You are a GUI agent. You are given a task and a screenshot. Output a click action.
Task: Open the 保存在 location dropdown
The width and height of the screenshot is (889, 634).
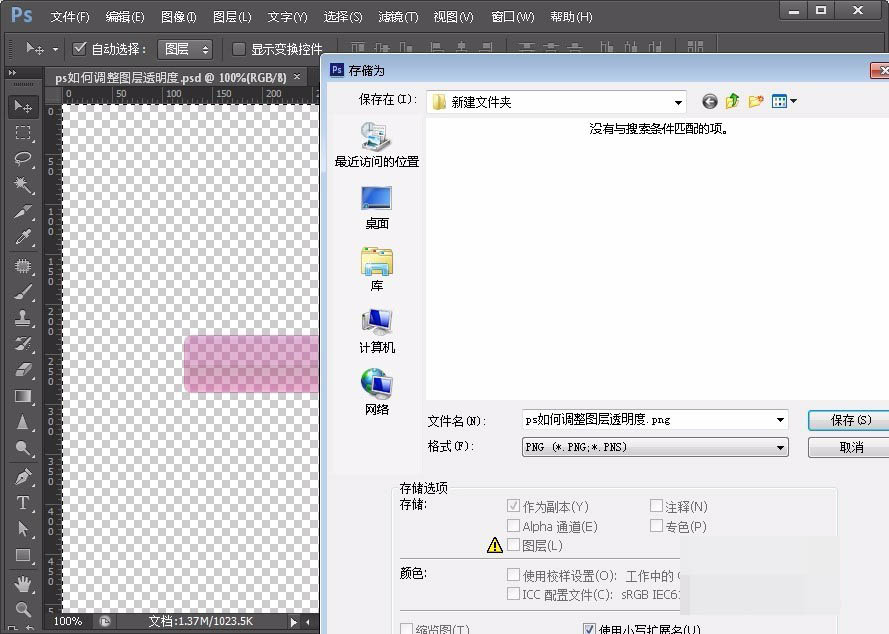pos(679,101)
